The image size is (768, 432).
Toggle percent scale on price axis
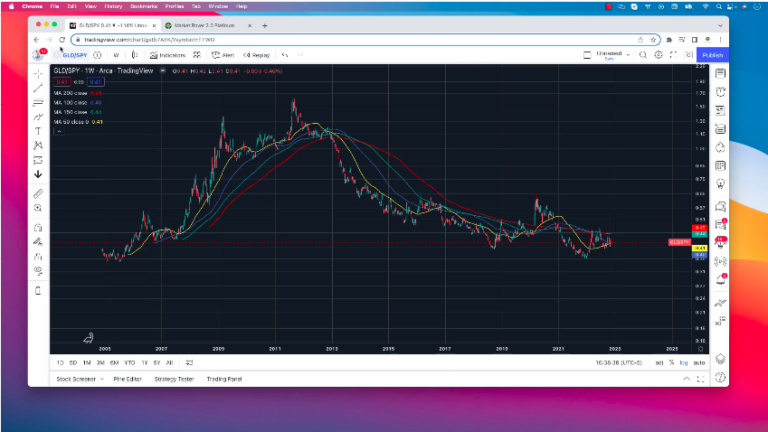(x=671, y=362)
